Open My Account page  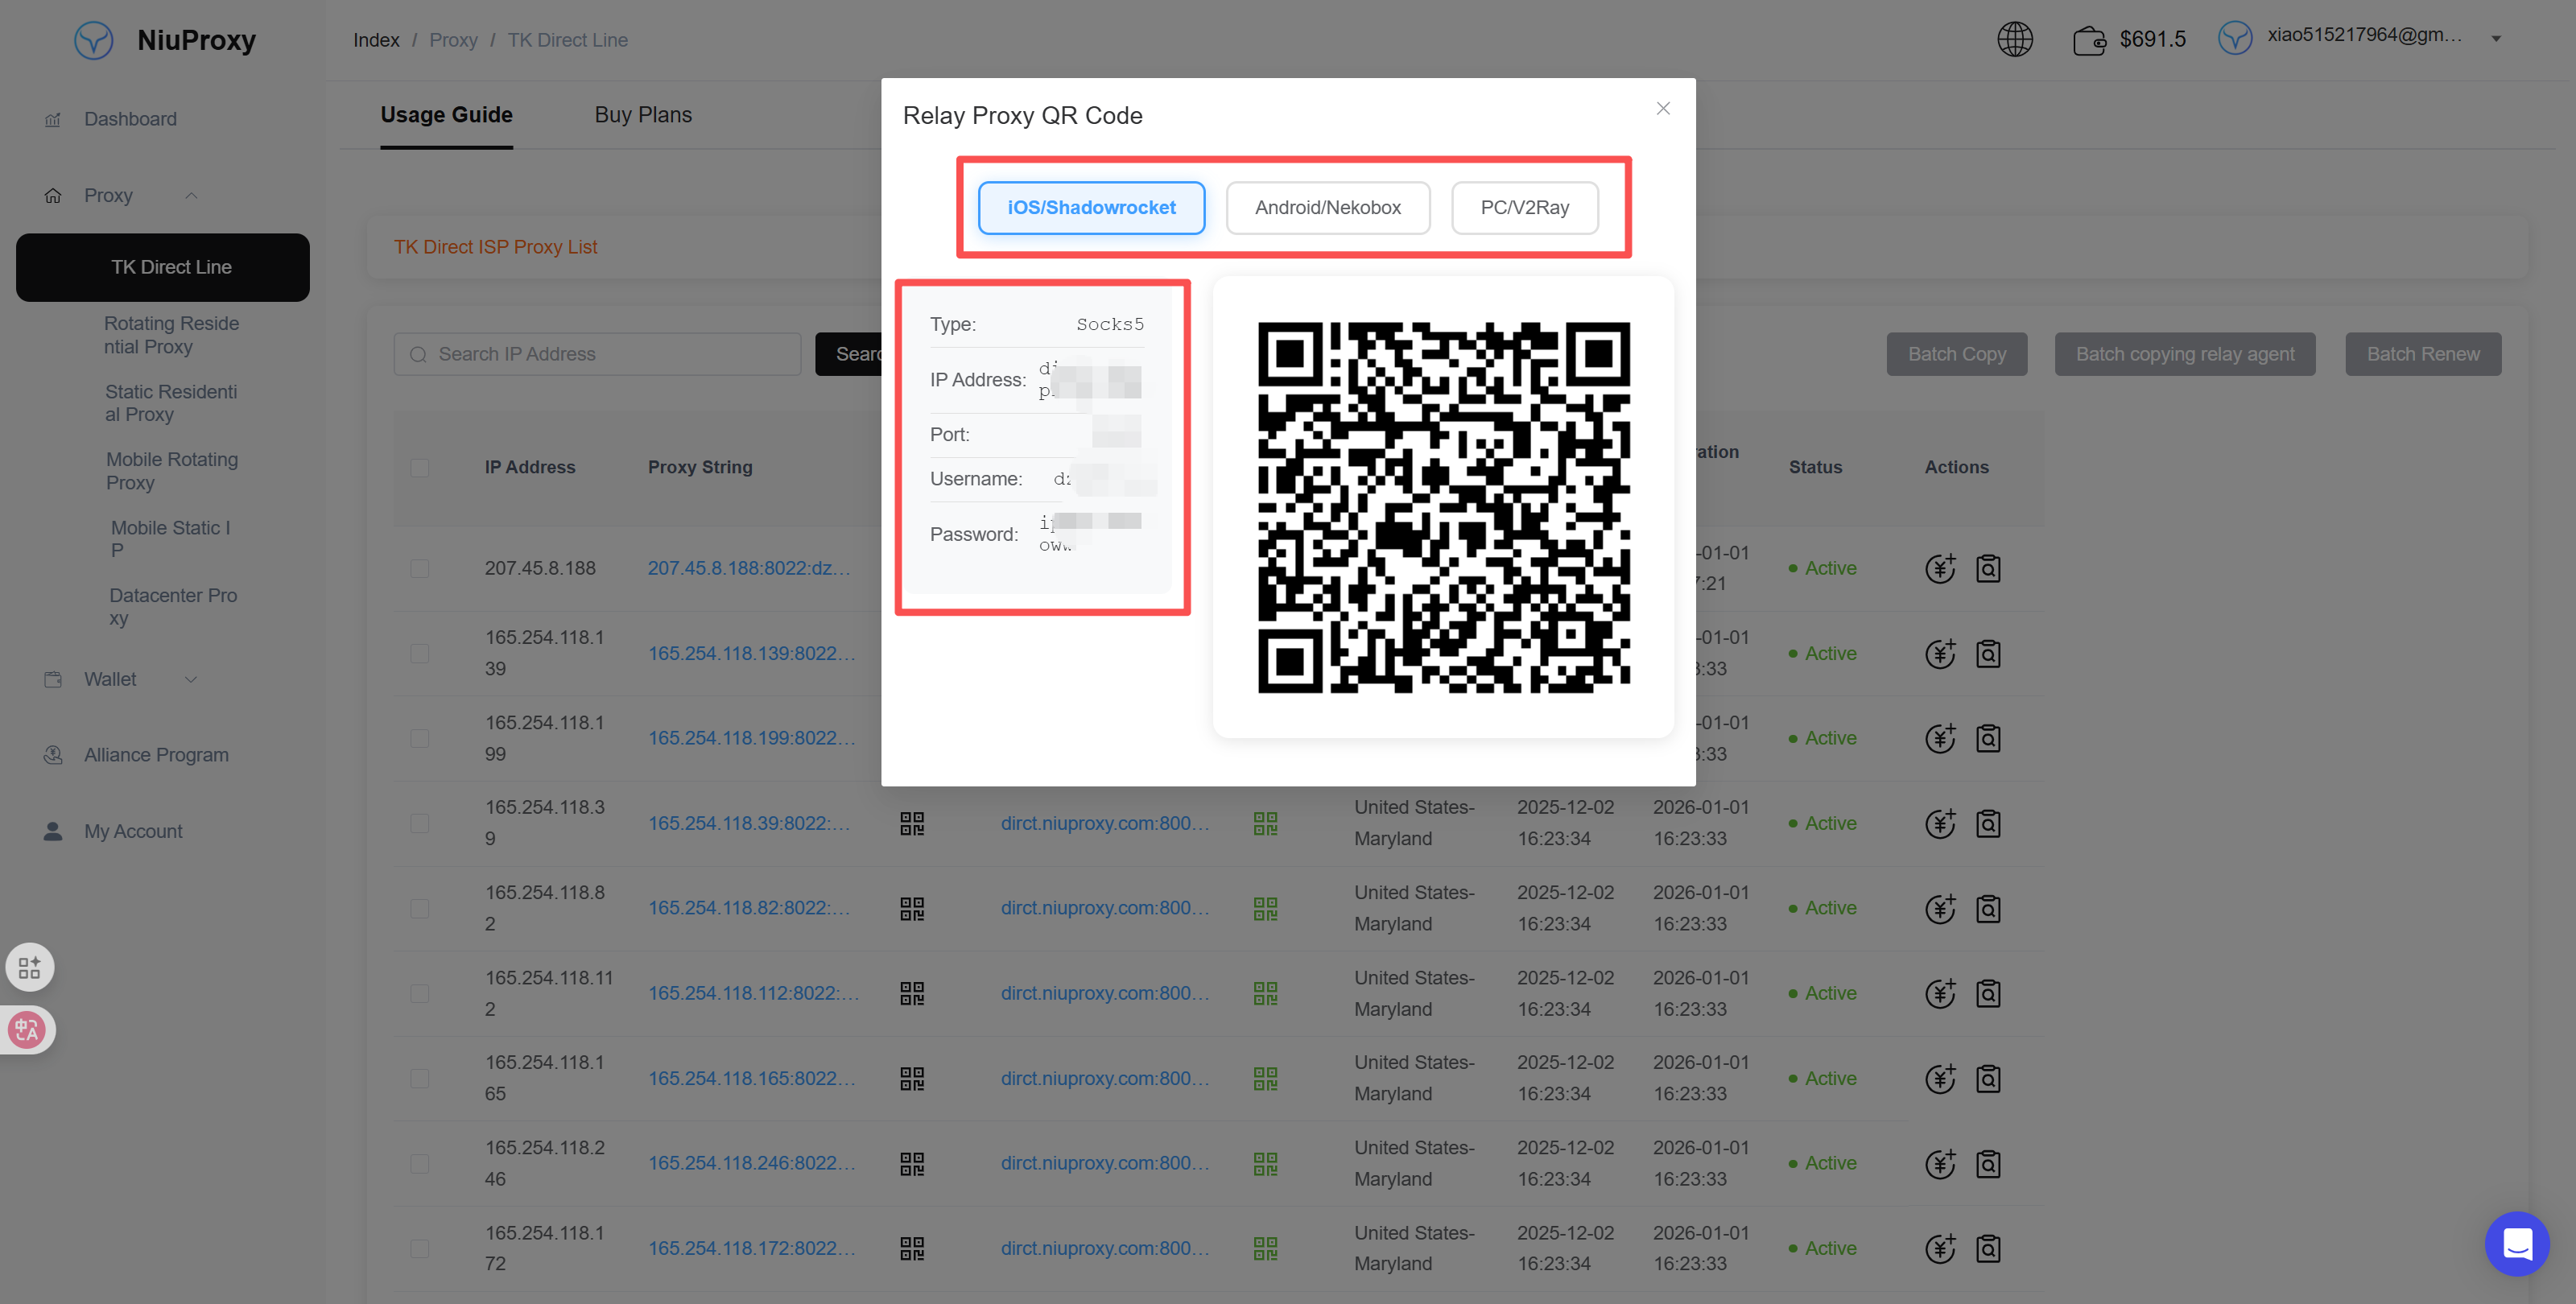point(133,831)
